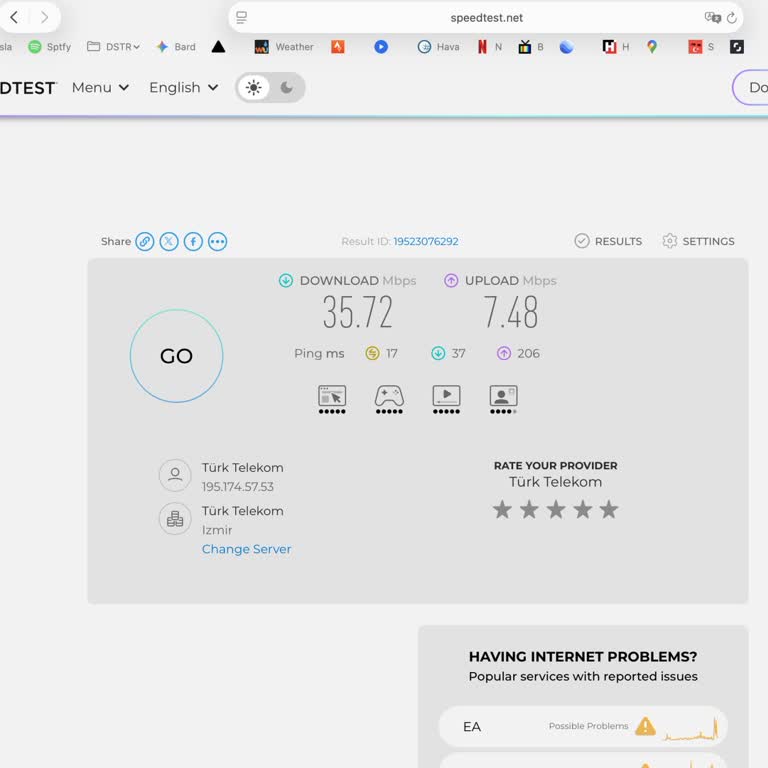
Task: Open Result ID 19523076292 link
Action: [x=426, y=241]
